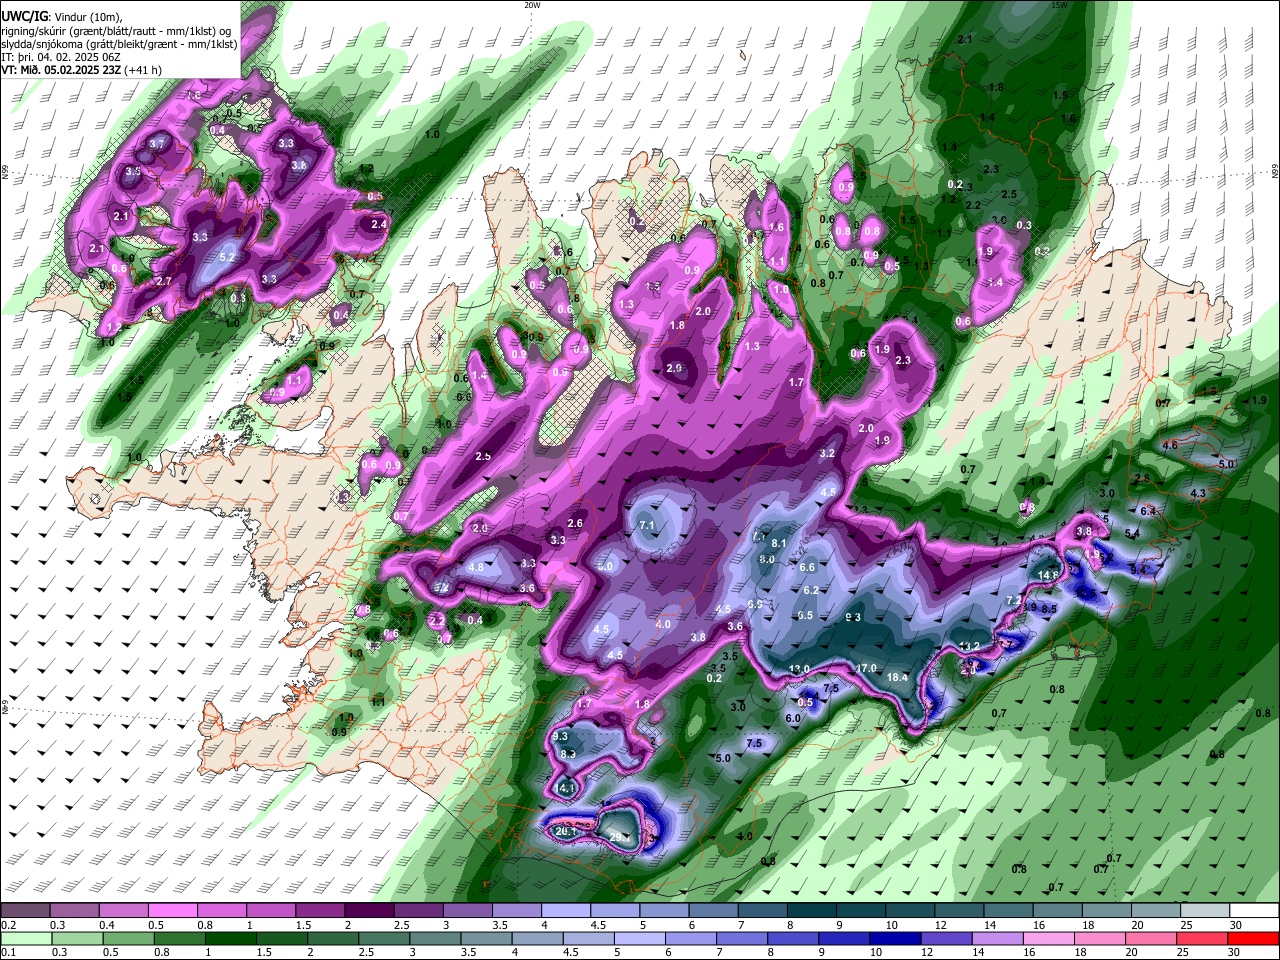
Task: Click the 2.4 snowfall value in the northwest
Action: point(379,224)
